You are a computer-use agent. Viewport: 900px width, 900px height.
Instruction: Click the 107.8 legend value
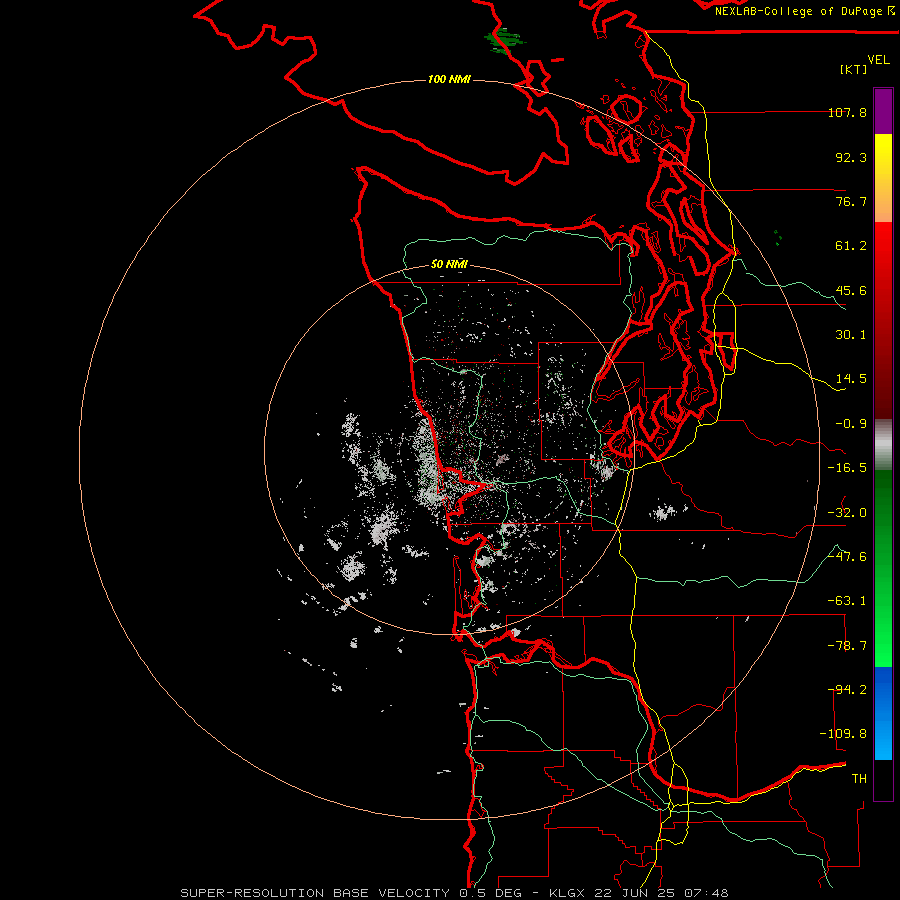point(847,112)
